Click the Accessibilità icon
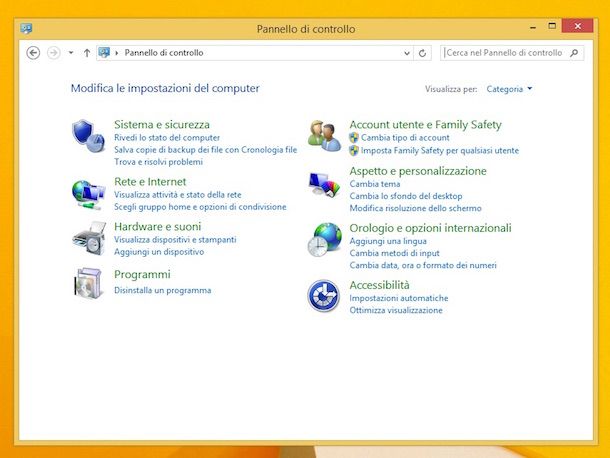Image resolution: width=610 pixels, height=458 pixels. [x=323, y=295]
